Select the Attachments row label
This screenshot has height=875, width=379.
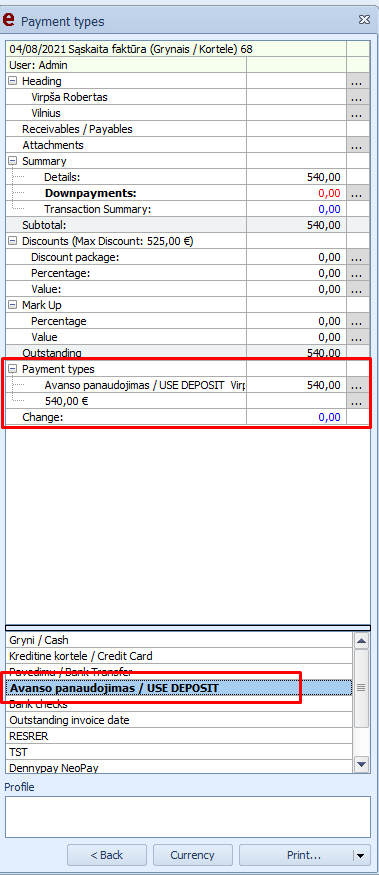[x=52, y=145]
